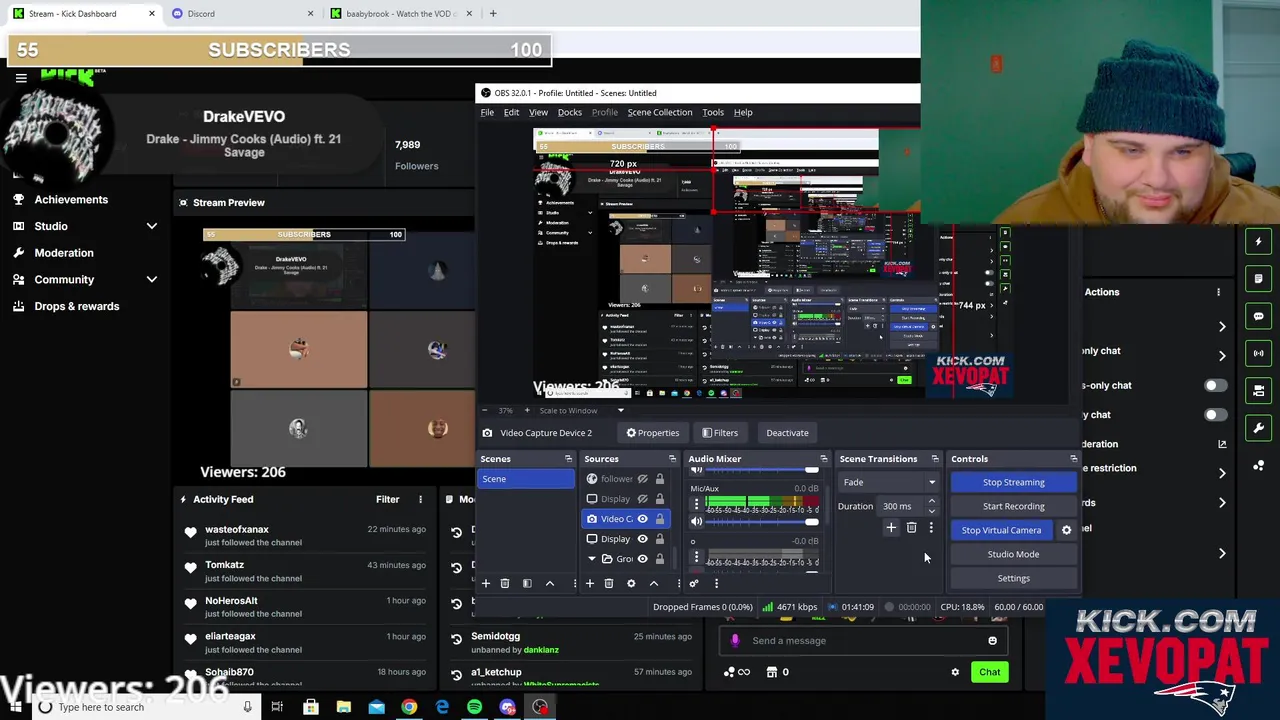Pop out the Scenes dock
Viewport: 1280px width, 720px height.
click(x=568, y=459)
